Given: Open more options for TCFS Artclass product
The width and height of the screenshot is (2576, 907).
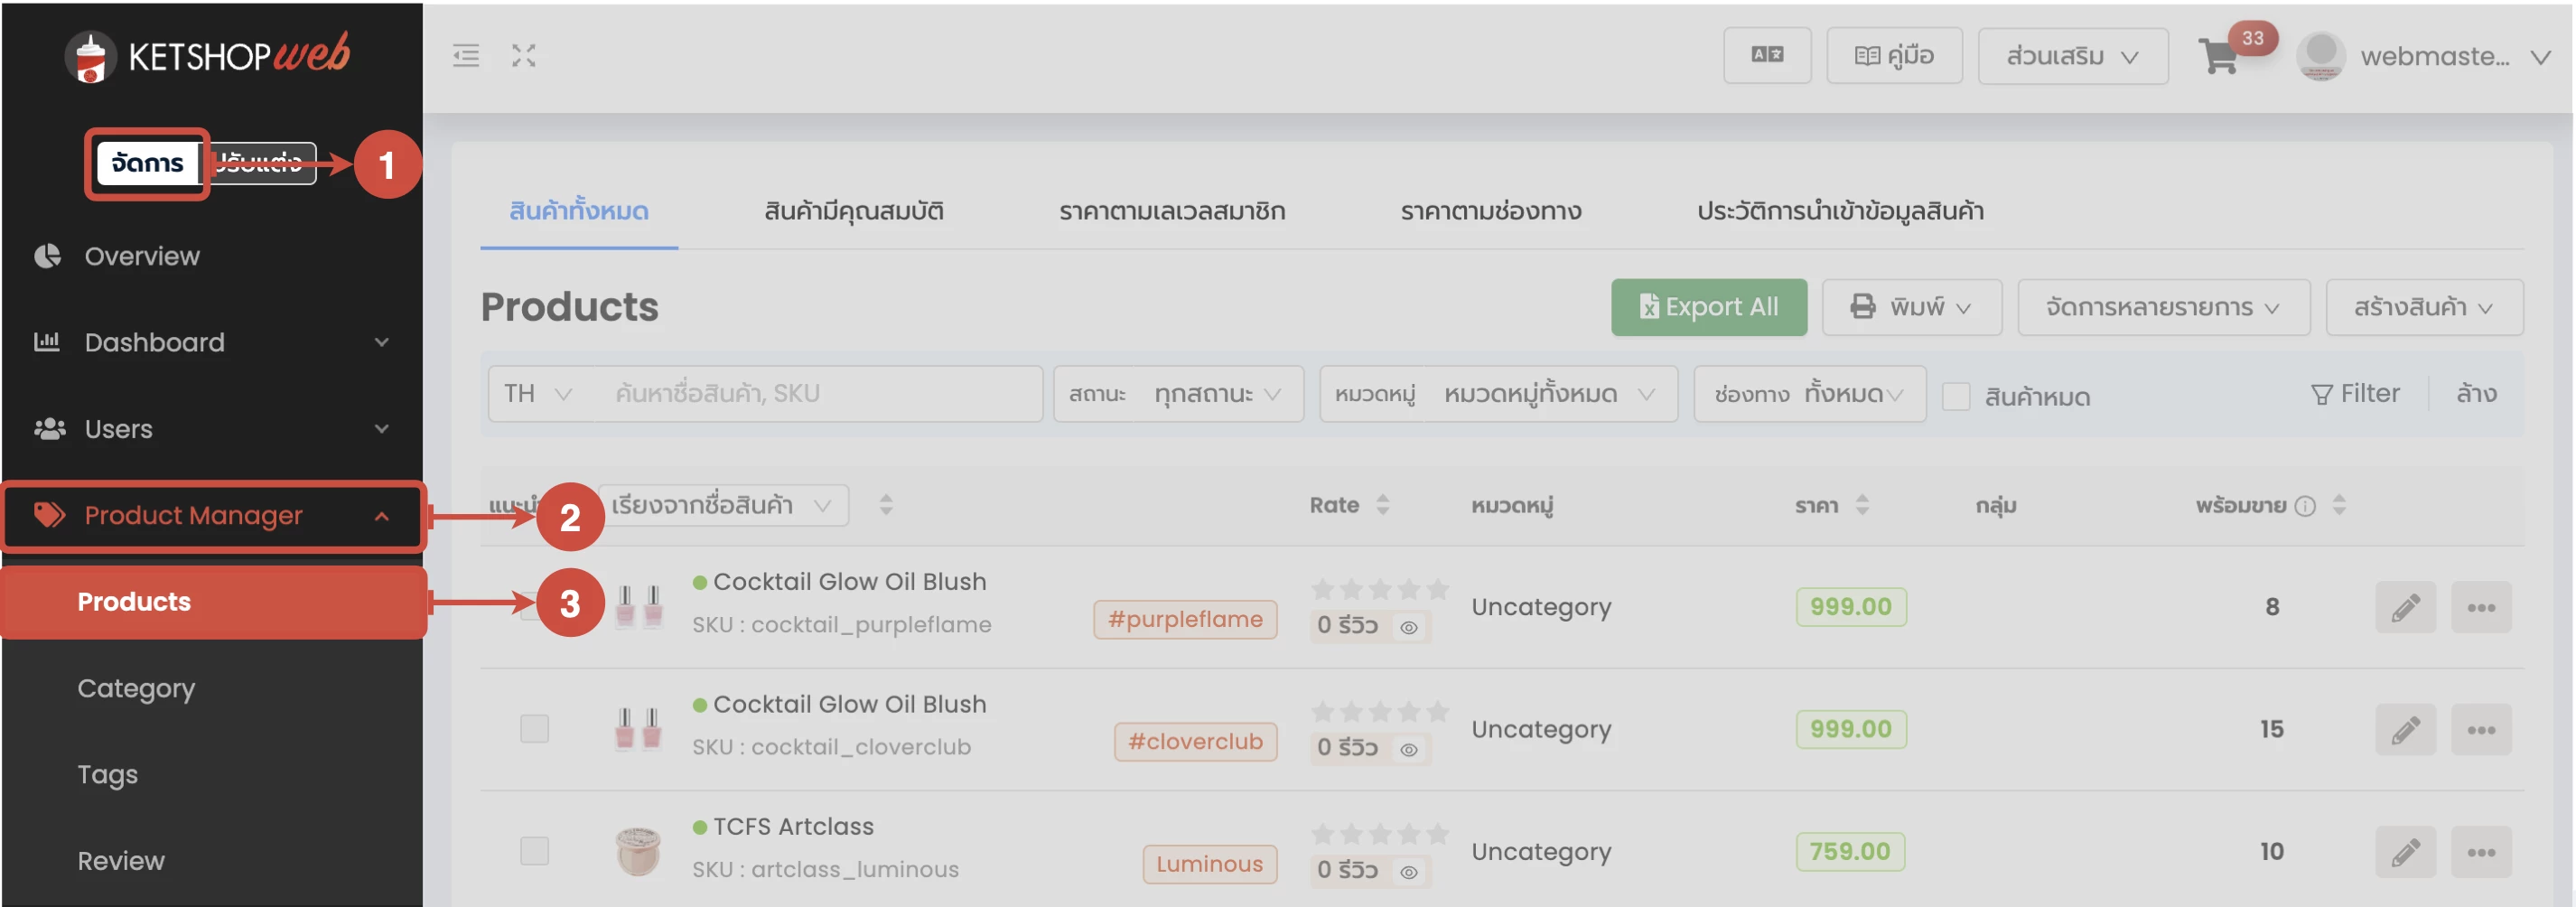Looking at the screenshot, I should click(2483, 851).
